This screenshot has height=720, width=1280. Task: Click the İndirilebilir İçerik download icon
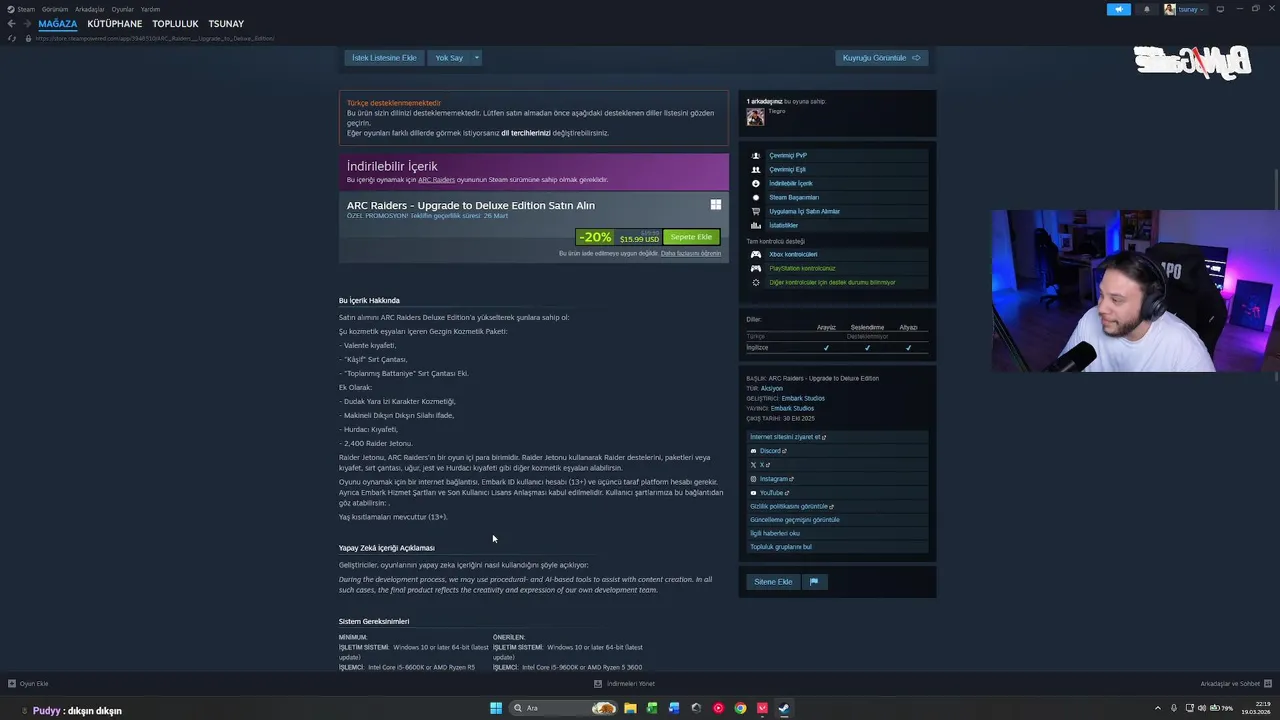(x=756, y=184)
